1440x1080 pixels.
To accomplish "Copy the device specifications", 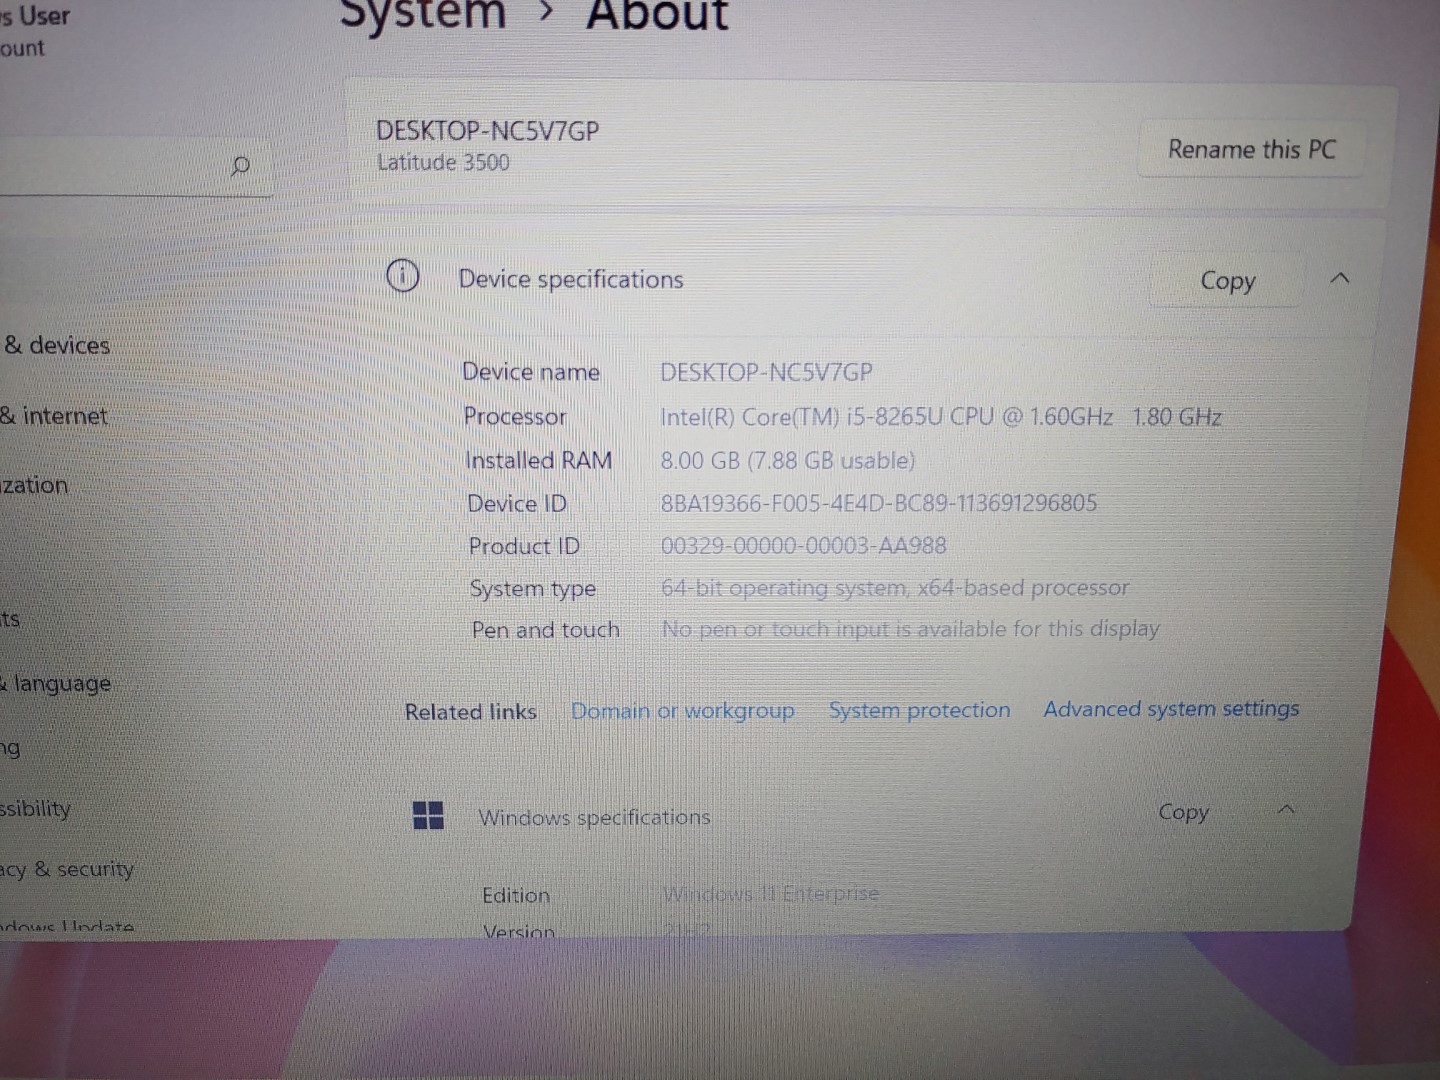I will (x=1227, y=281).
